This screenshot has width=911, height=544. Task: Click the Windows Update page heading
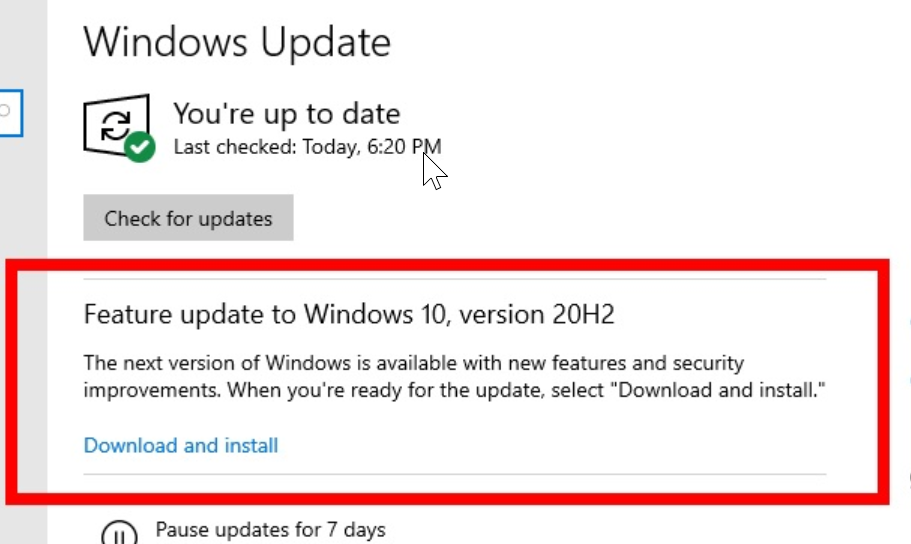pos(237,42)
